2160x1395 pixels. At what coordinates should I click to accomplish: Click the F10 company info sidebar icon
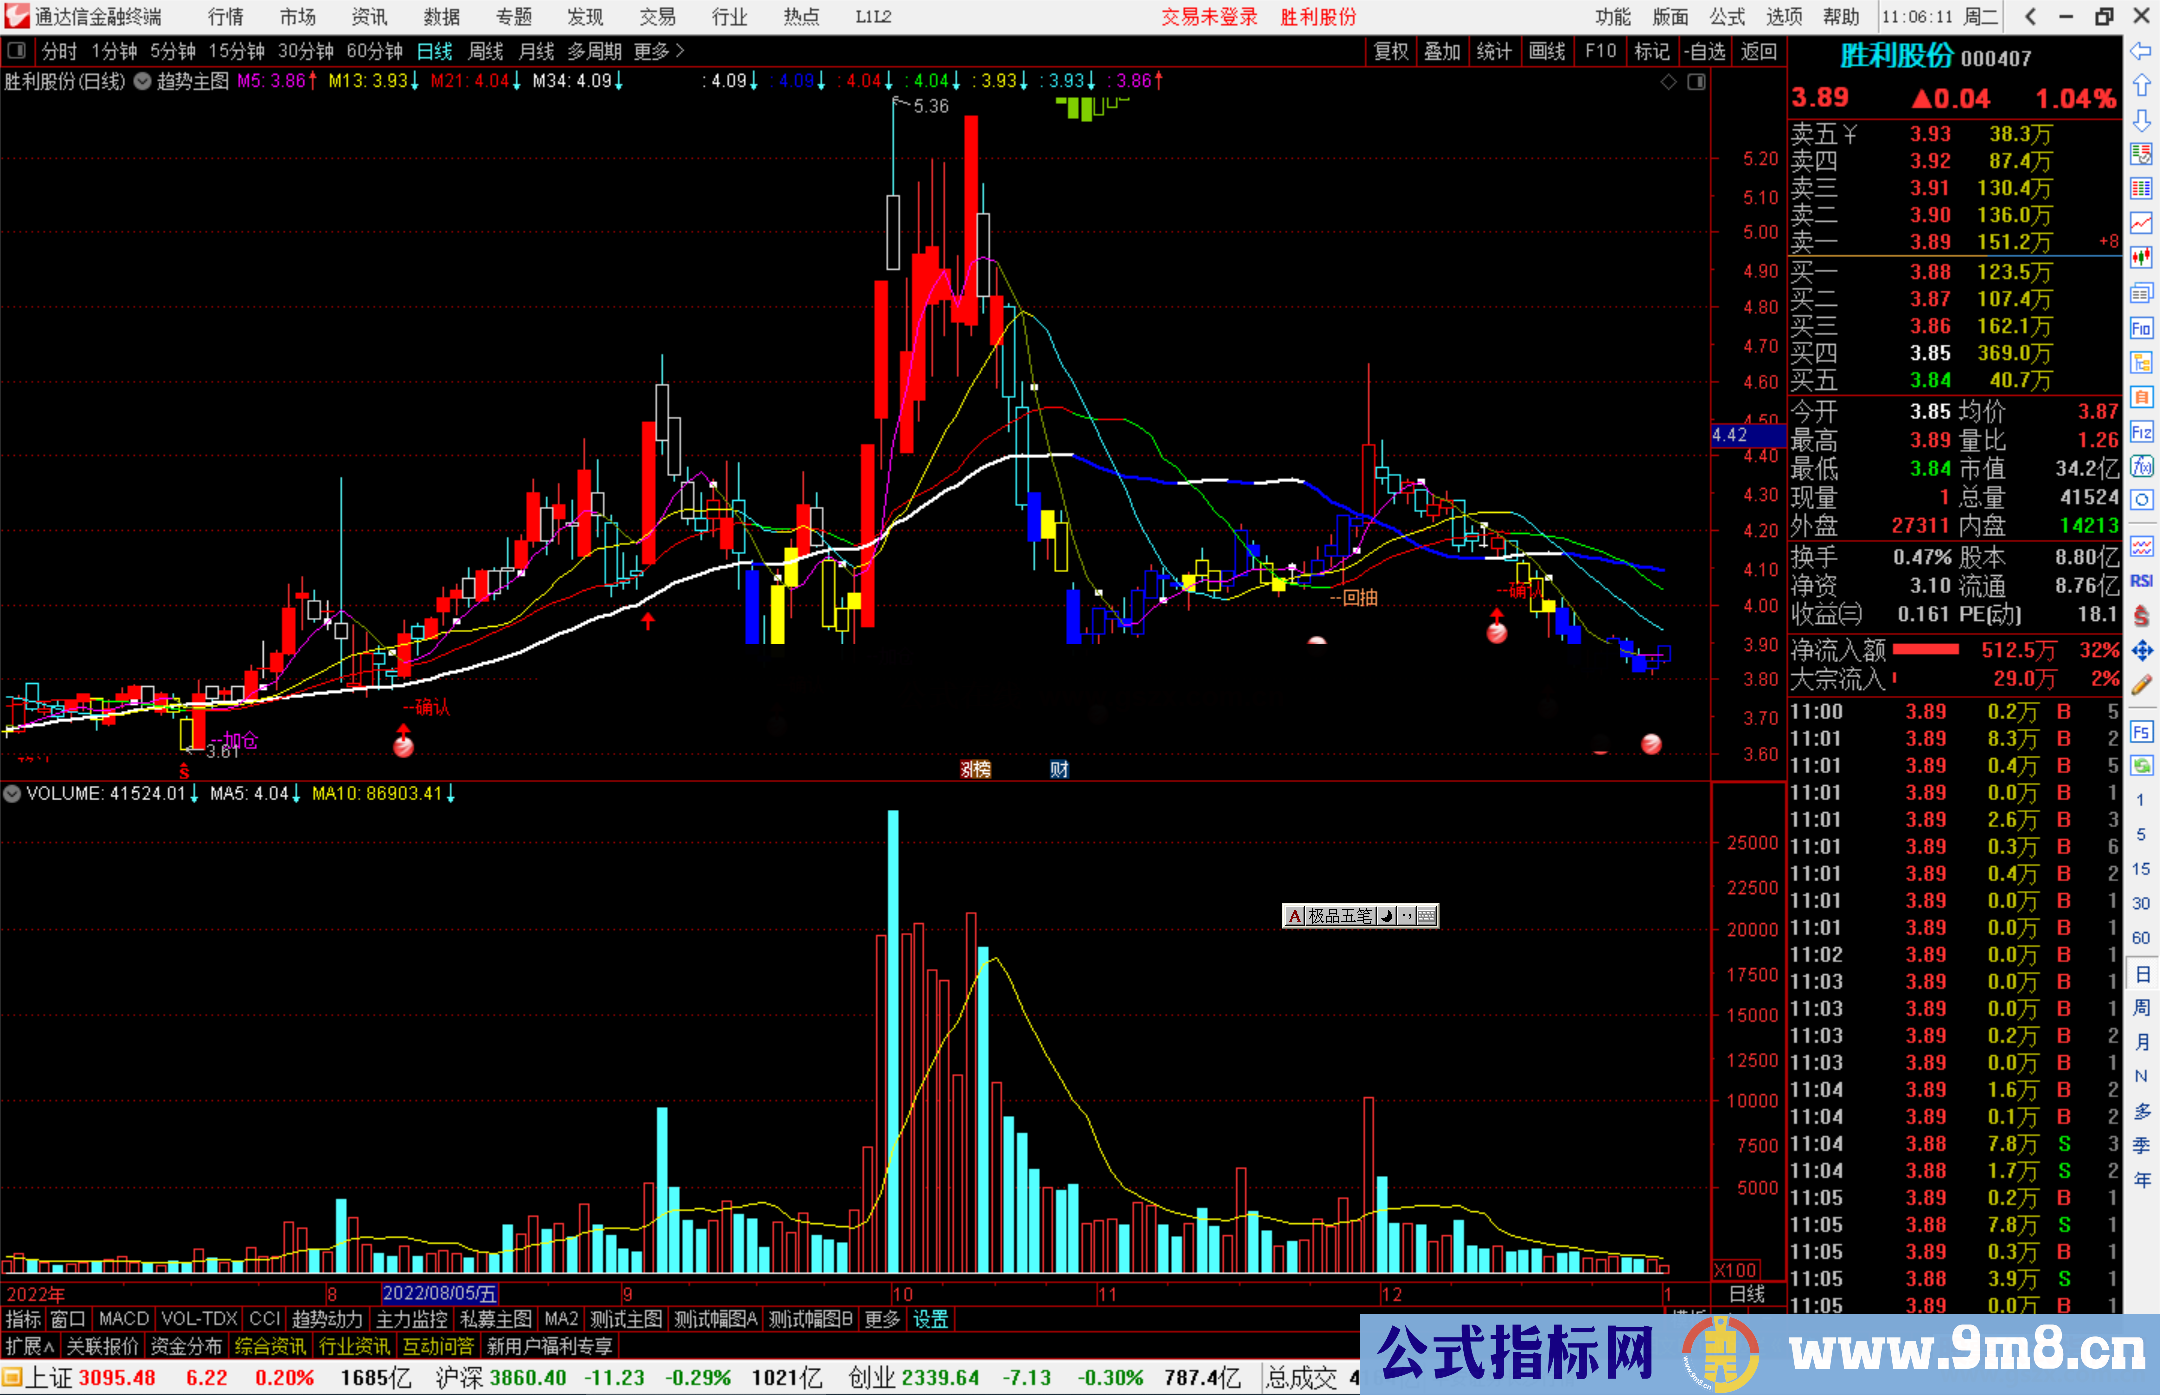click(x=2141, y=328)
